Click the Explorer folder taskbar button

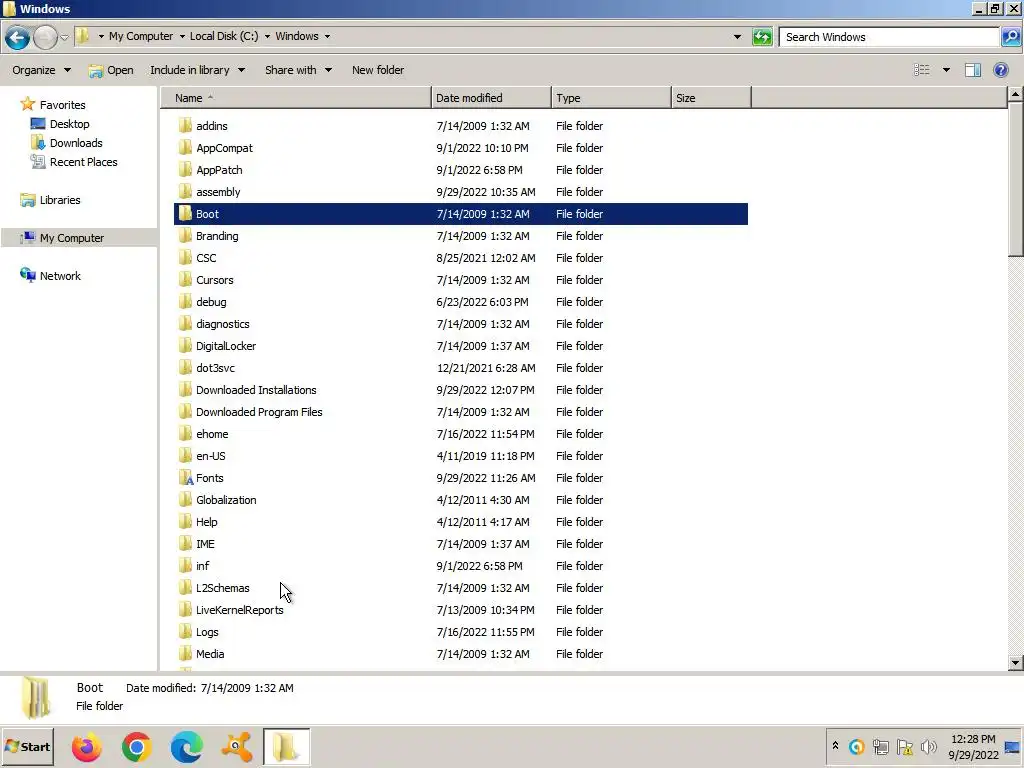[286, 746]
